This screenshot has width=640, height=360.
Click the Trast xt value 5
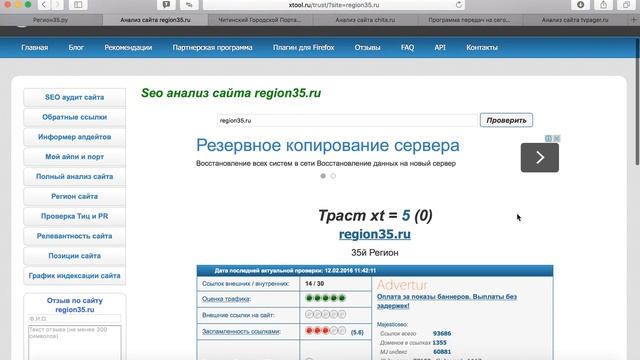406,215
